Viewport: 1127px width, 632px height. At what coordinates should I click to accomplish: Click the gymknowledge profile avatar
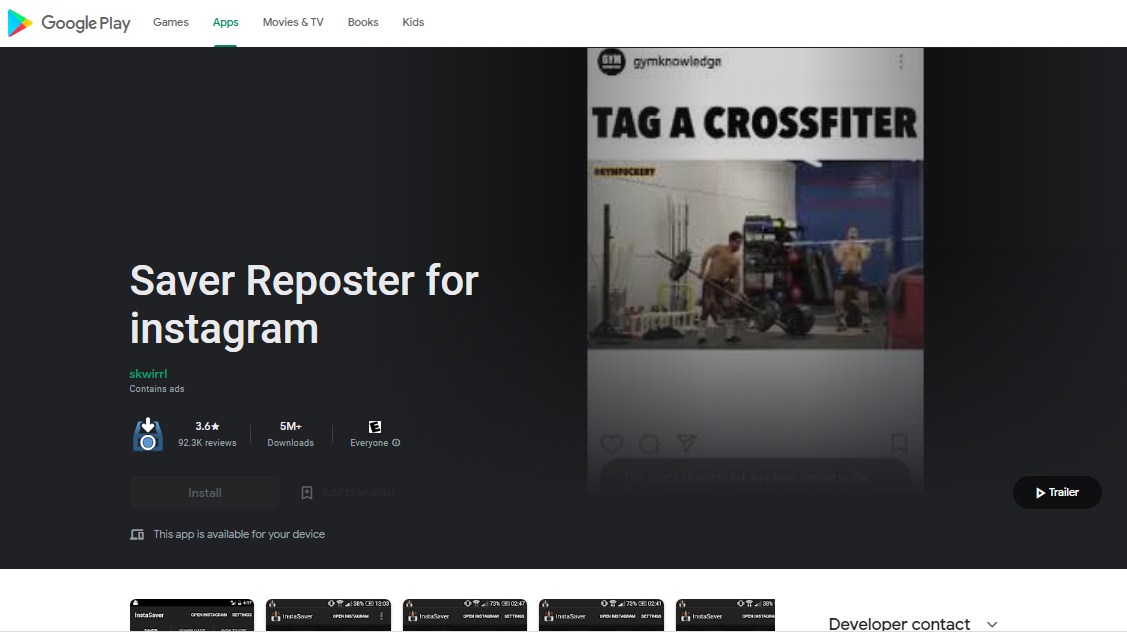point(611,62)
